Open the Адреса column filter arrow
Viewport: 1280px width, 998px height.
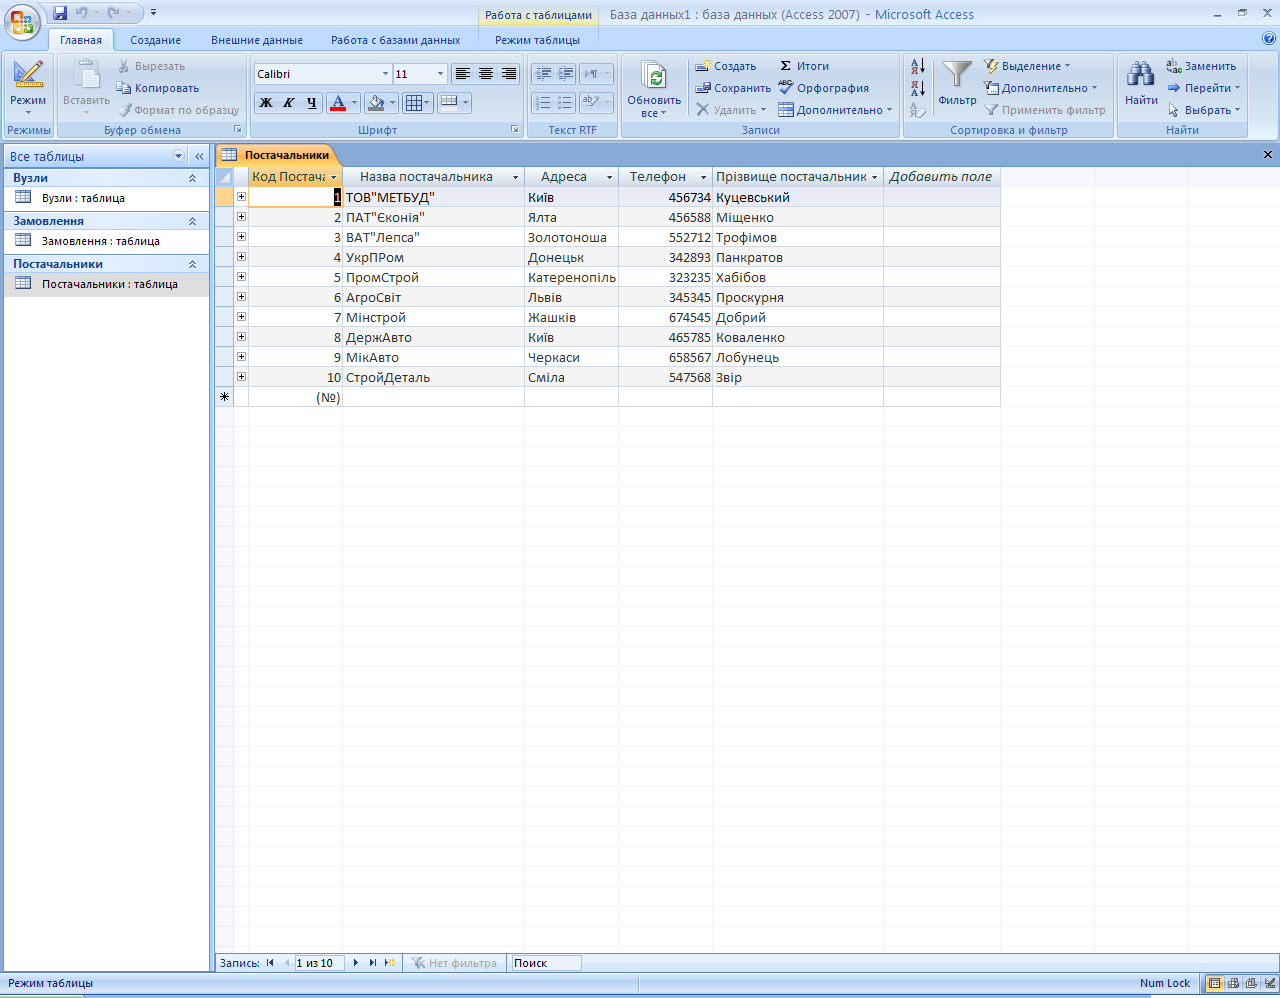tap(609, 177)
